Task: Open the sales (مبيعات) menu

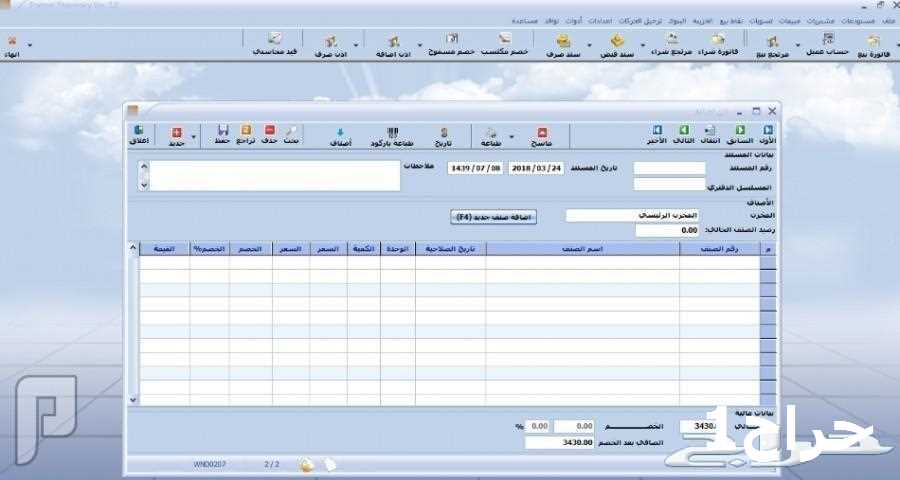Action: coord(790,20)
